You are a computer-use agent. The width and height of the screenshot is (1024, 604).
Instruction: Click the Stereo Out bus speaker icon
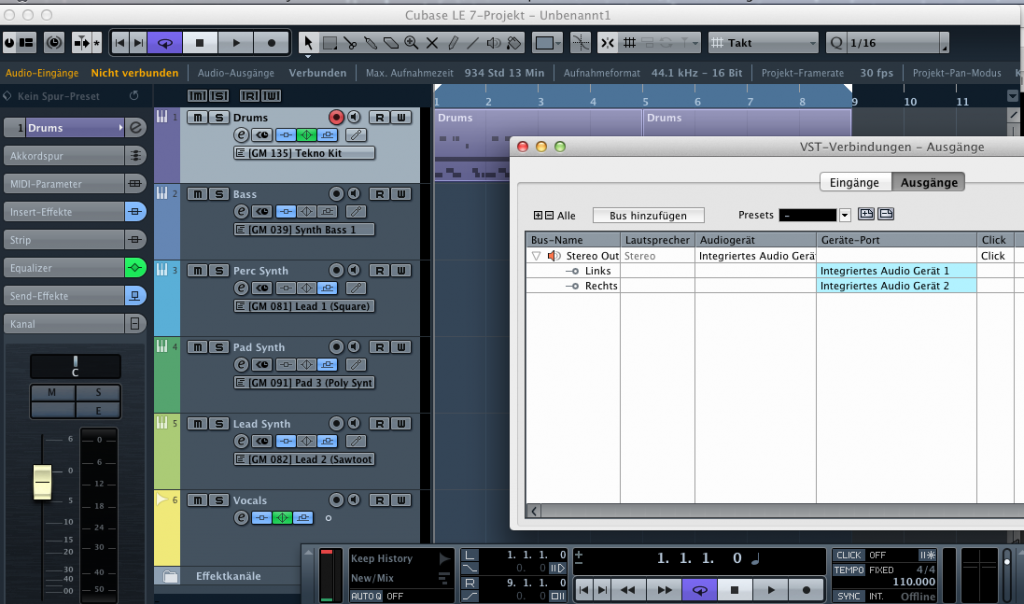tap(554, 256)
